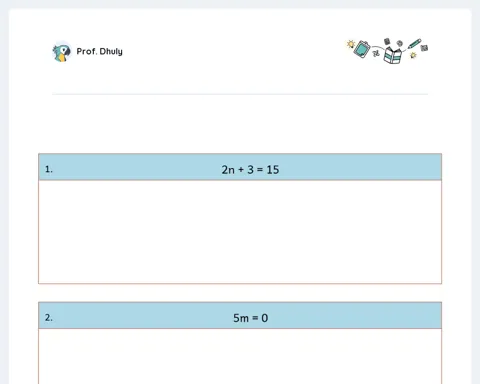Click the teal clipboard illustration
480x384 pixels.
coord(362,49)
